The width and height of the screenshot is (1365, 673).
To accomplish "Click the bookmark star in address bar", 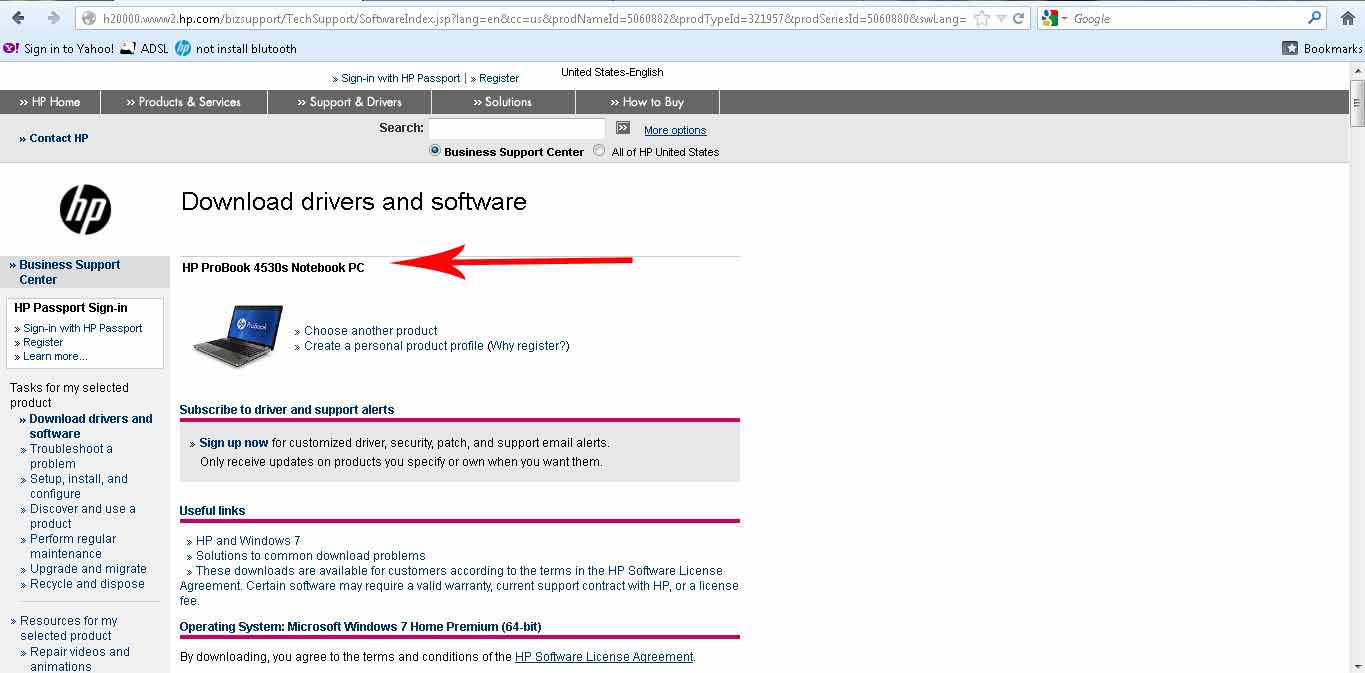I will 982,18.
